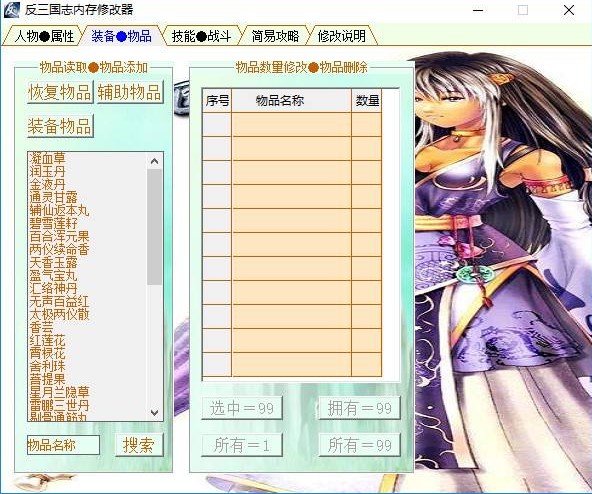Click the item list scrollbar thumb

pyautogui.click(x=154, y=227)
